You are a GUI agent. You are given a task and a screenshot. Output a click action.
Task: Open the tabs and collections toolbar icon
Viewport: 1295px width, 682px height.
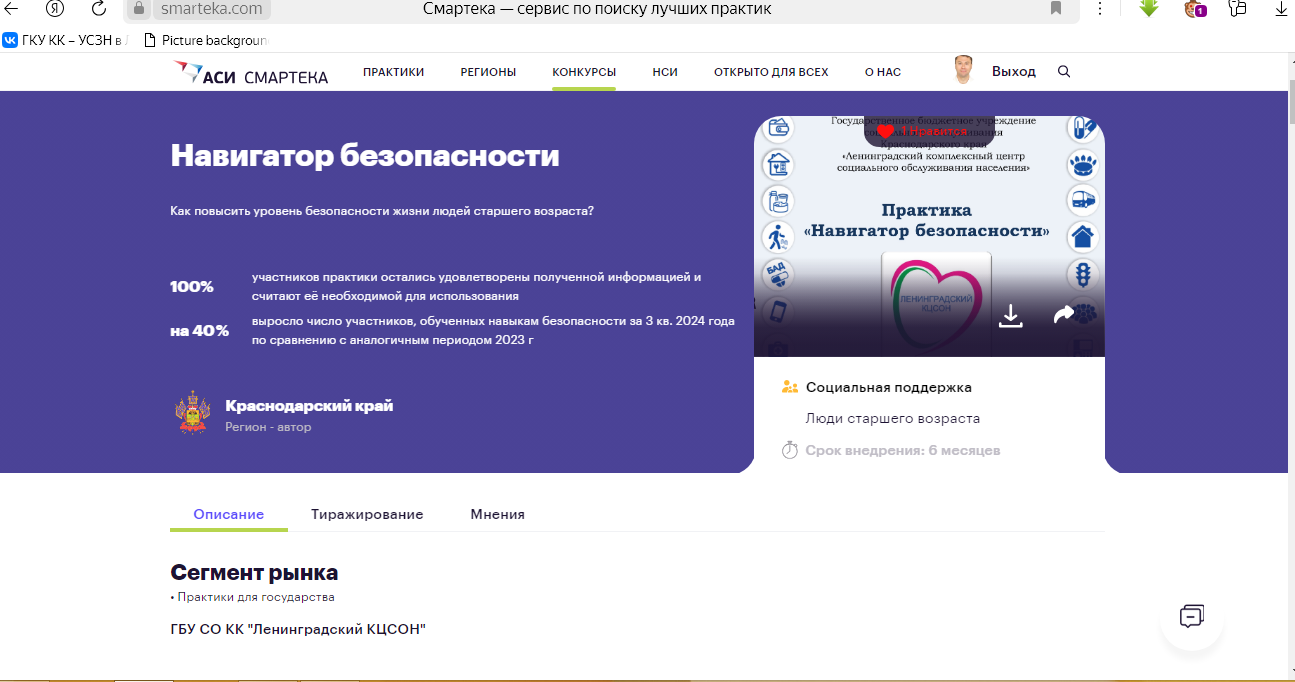click(1238, 9)
